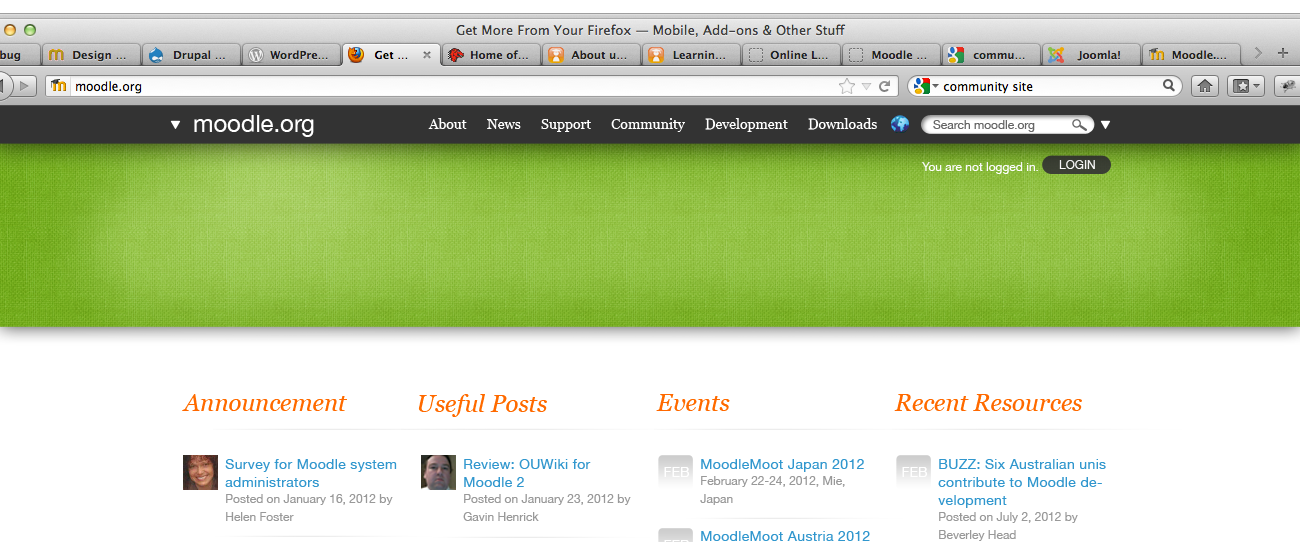Open the Learnin... tab
Image resolution: width=1300 pixels, height=542 pixels.
[x=691, y=55]
